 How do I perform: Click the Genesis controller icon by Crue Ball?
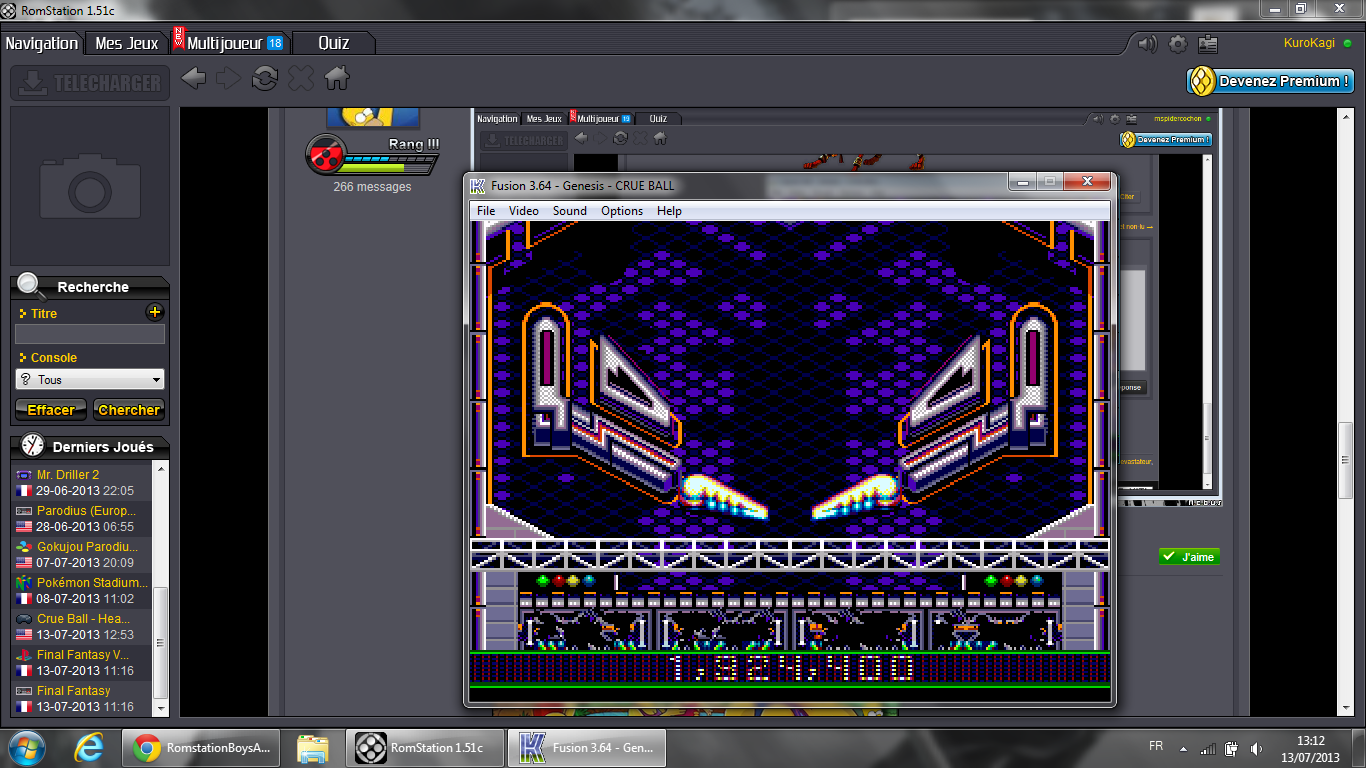(x=24, y=618)
